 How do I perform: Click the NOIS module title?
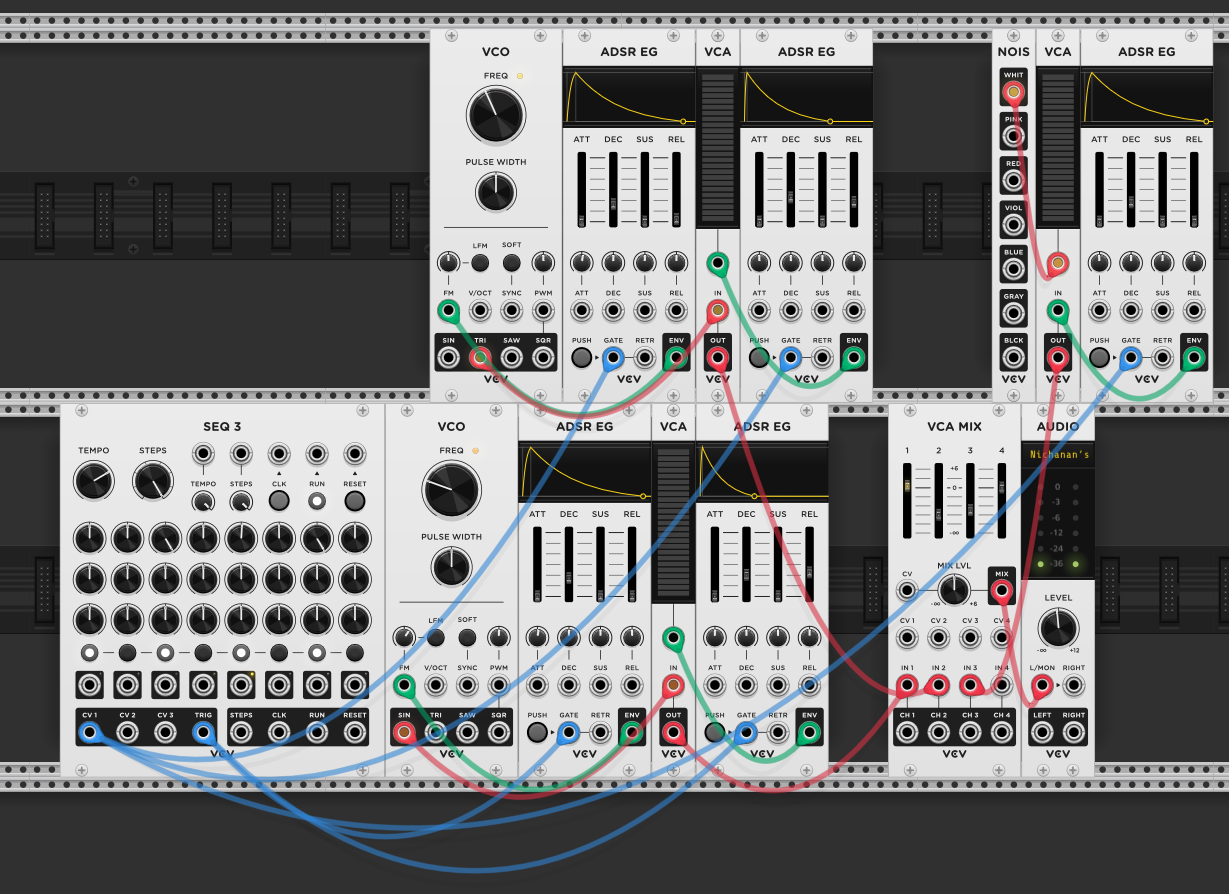pyautogui.click(x=1014, y=51)
